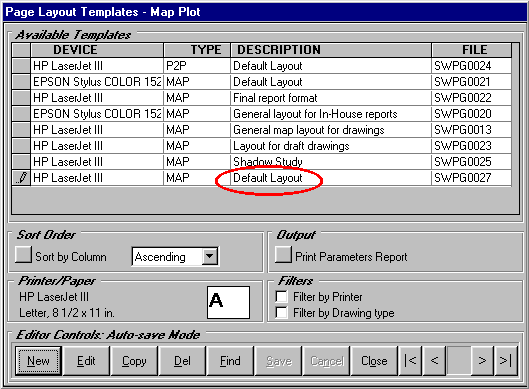Click the P2P type cell

197,66
